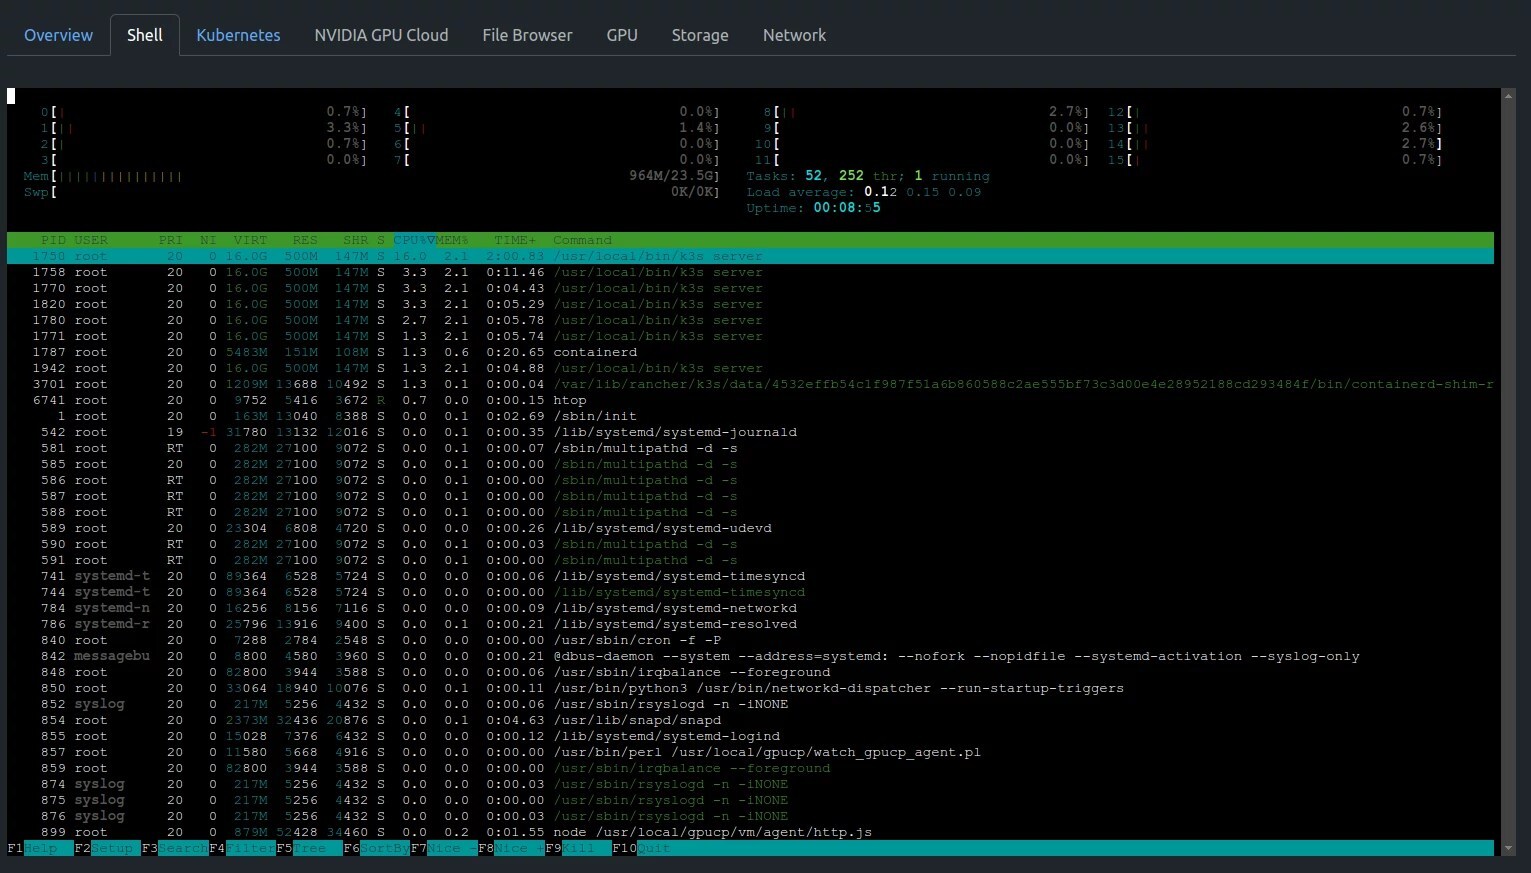
Task: Click the Command column header
Action: (582, 240)
